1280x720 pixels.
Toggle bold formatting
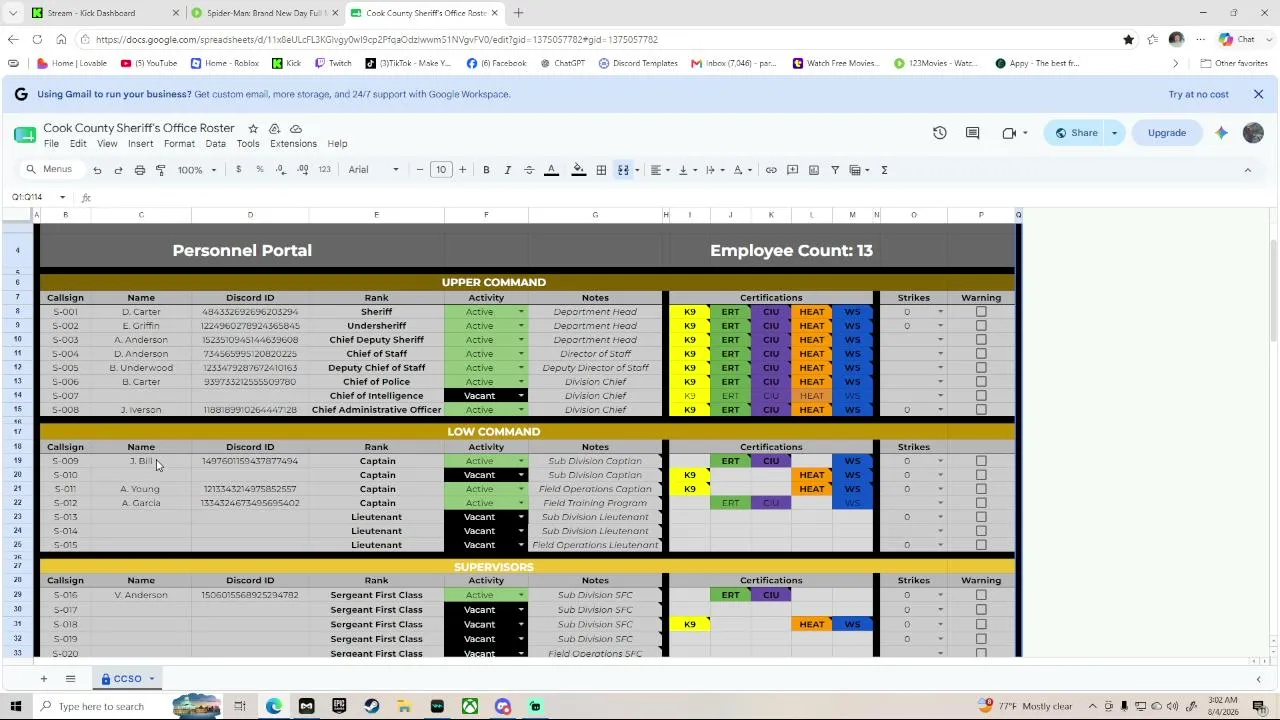tap(486, 170)
